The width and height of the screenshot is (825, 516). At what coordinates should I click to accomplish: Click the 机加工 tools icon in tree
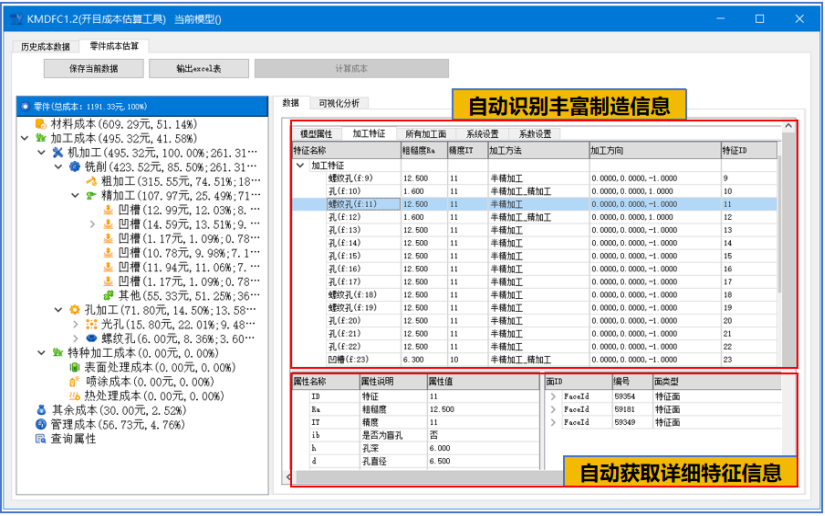57,153
